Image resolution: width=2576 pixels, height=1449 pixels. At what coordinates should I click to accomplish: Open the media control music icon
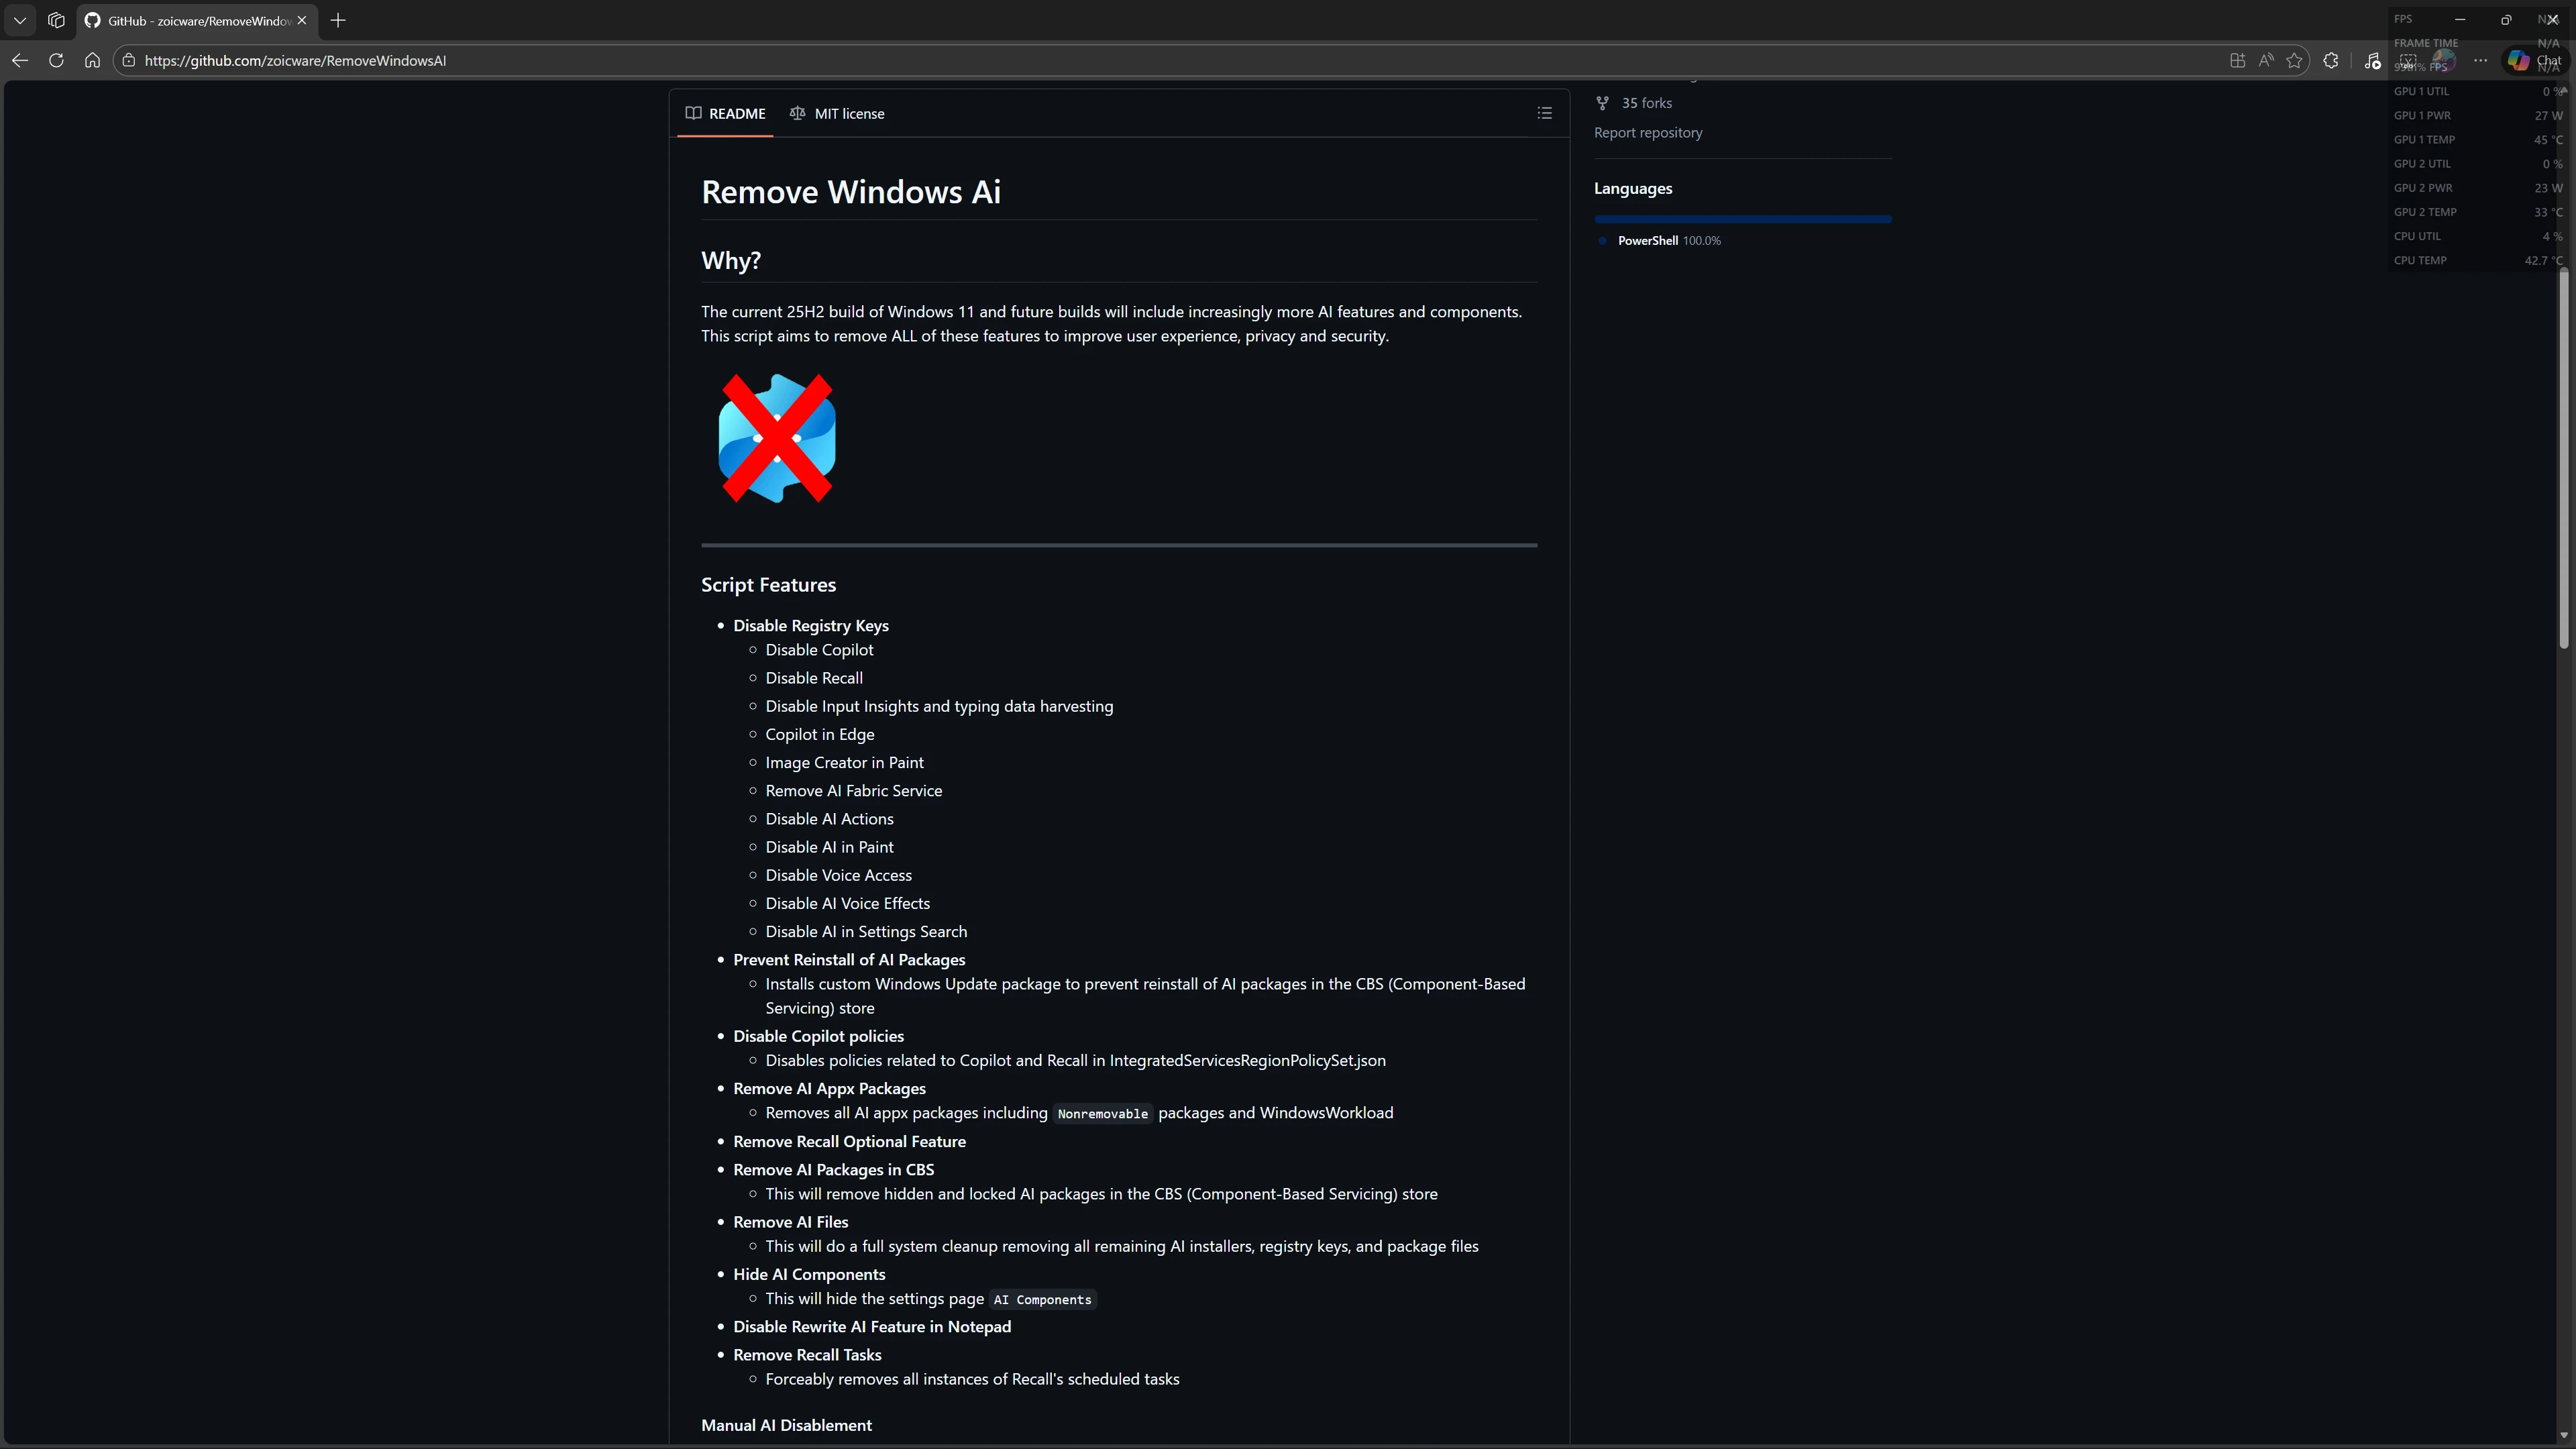(2372, 61)
